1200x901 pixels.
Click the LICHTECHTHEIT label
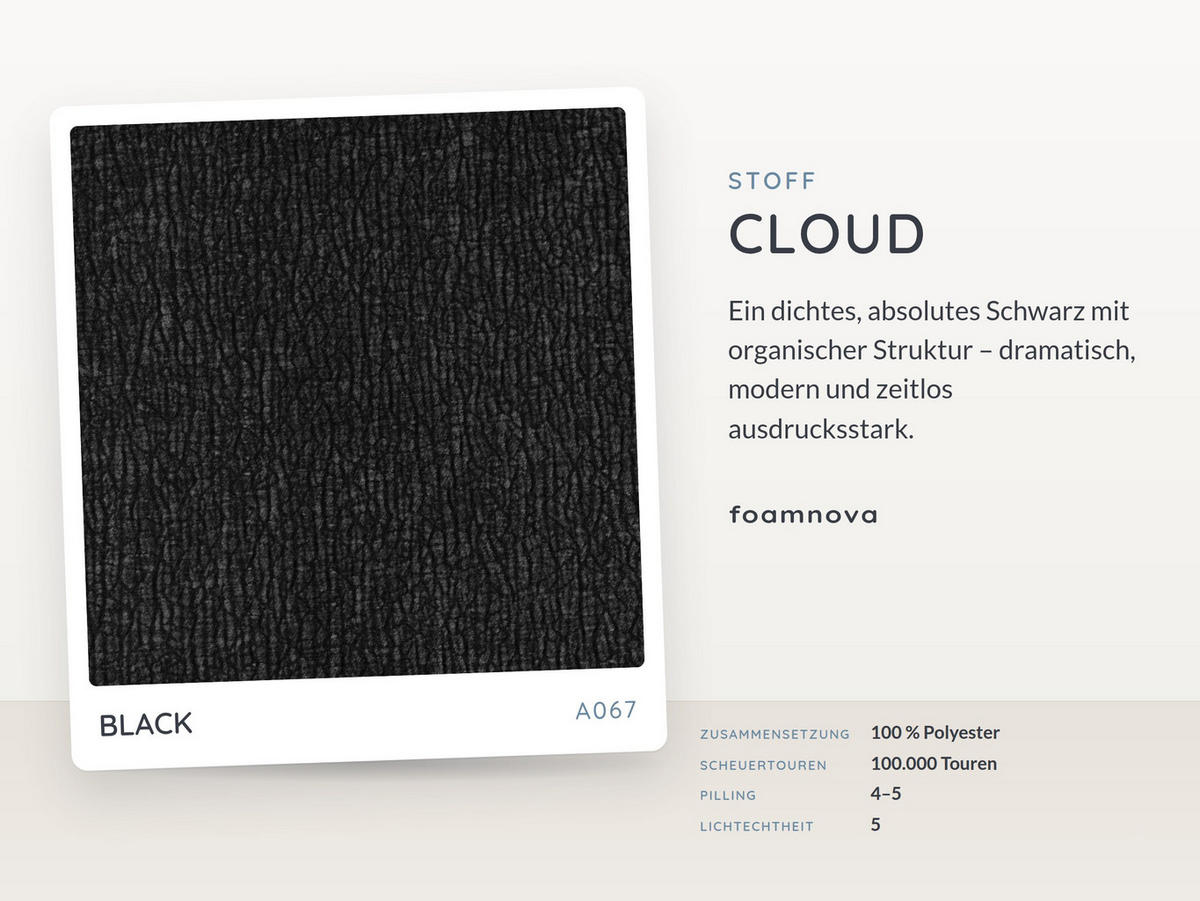[757, 827]
